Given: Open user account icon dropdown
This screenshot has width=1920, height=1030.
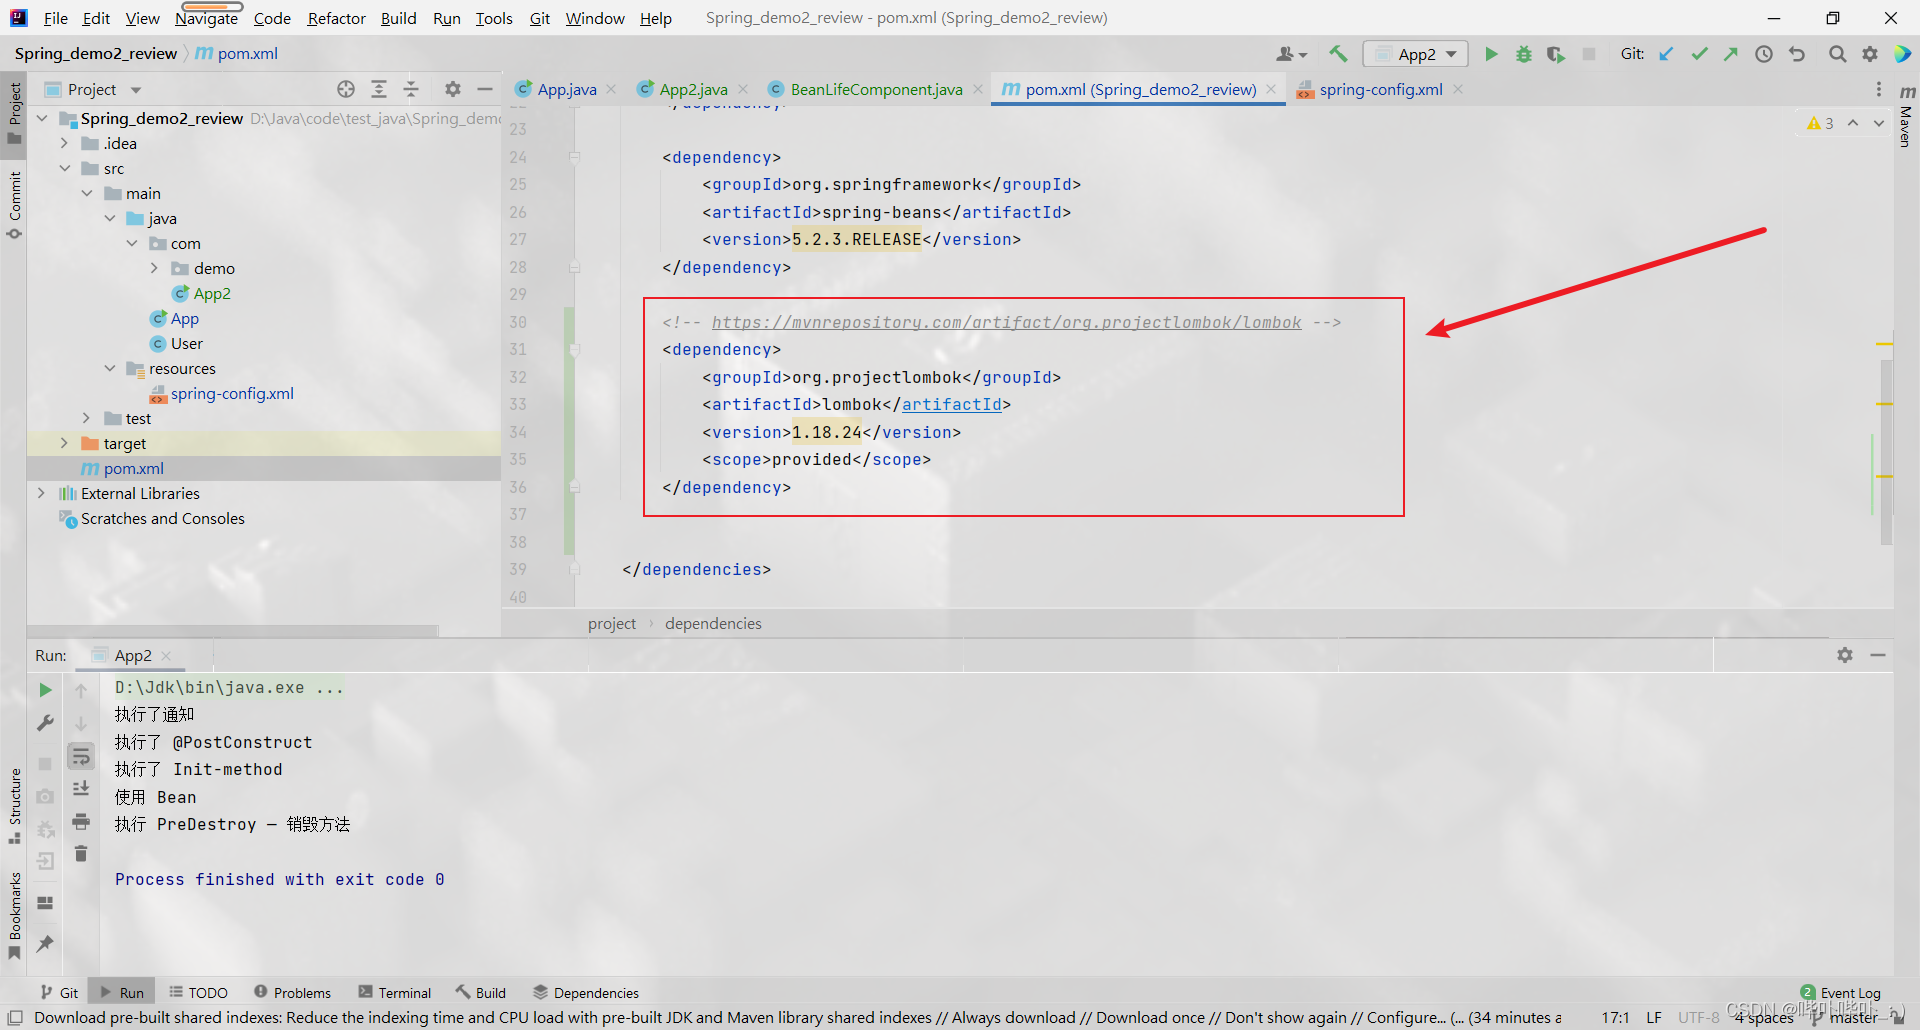Looking at the screenshot, I should tap(1292, 54).
